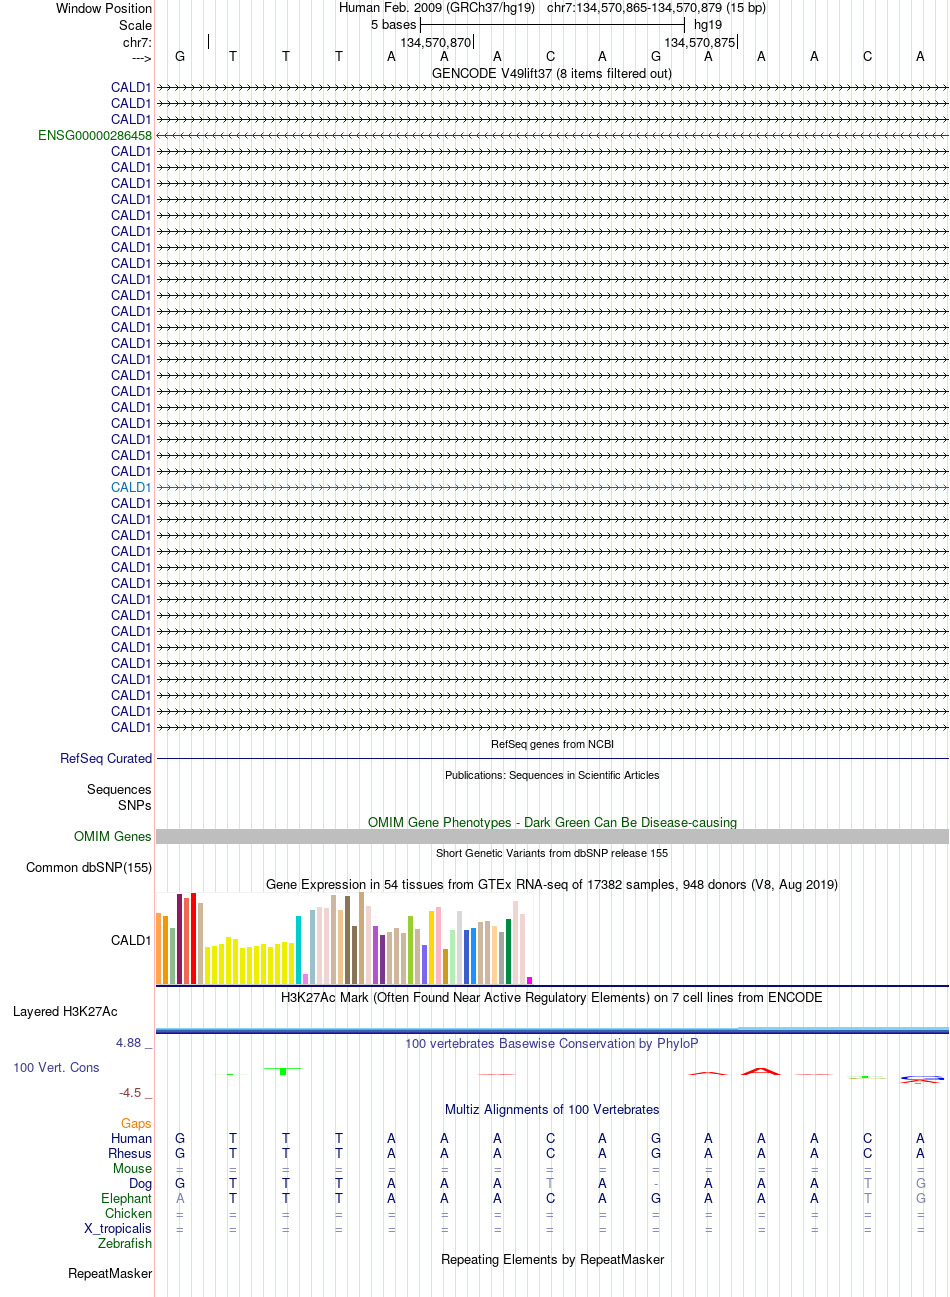This screenshot has width=950, height=1297.
Task: Select the Elephant alignment row label
Action: (x=127, y=1199)
